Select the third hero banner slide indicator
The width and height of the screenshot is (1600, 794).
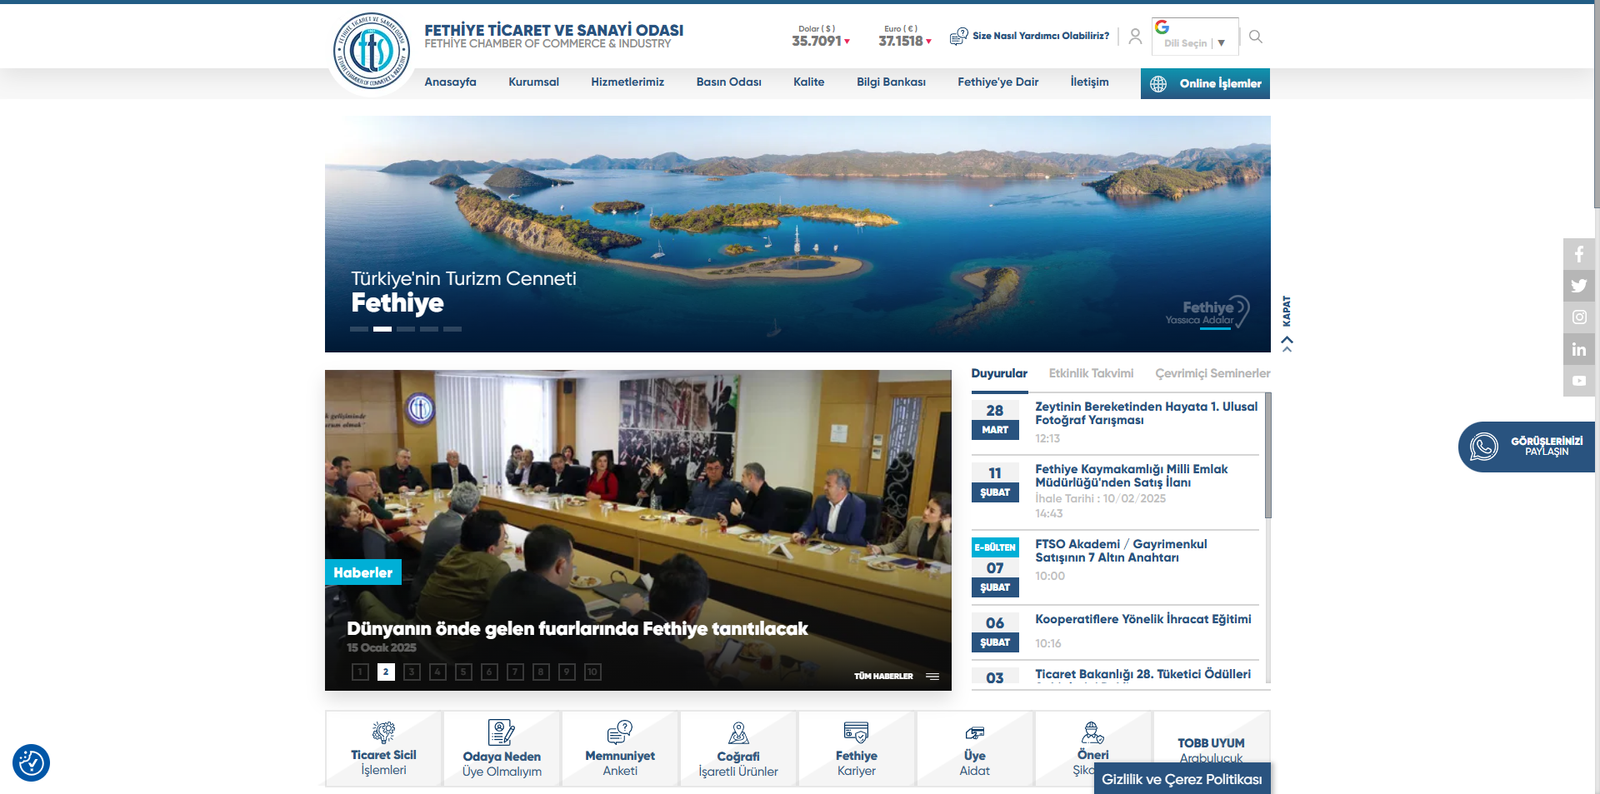[x=406, y=329]
